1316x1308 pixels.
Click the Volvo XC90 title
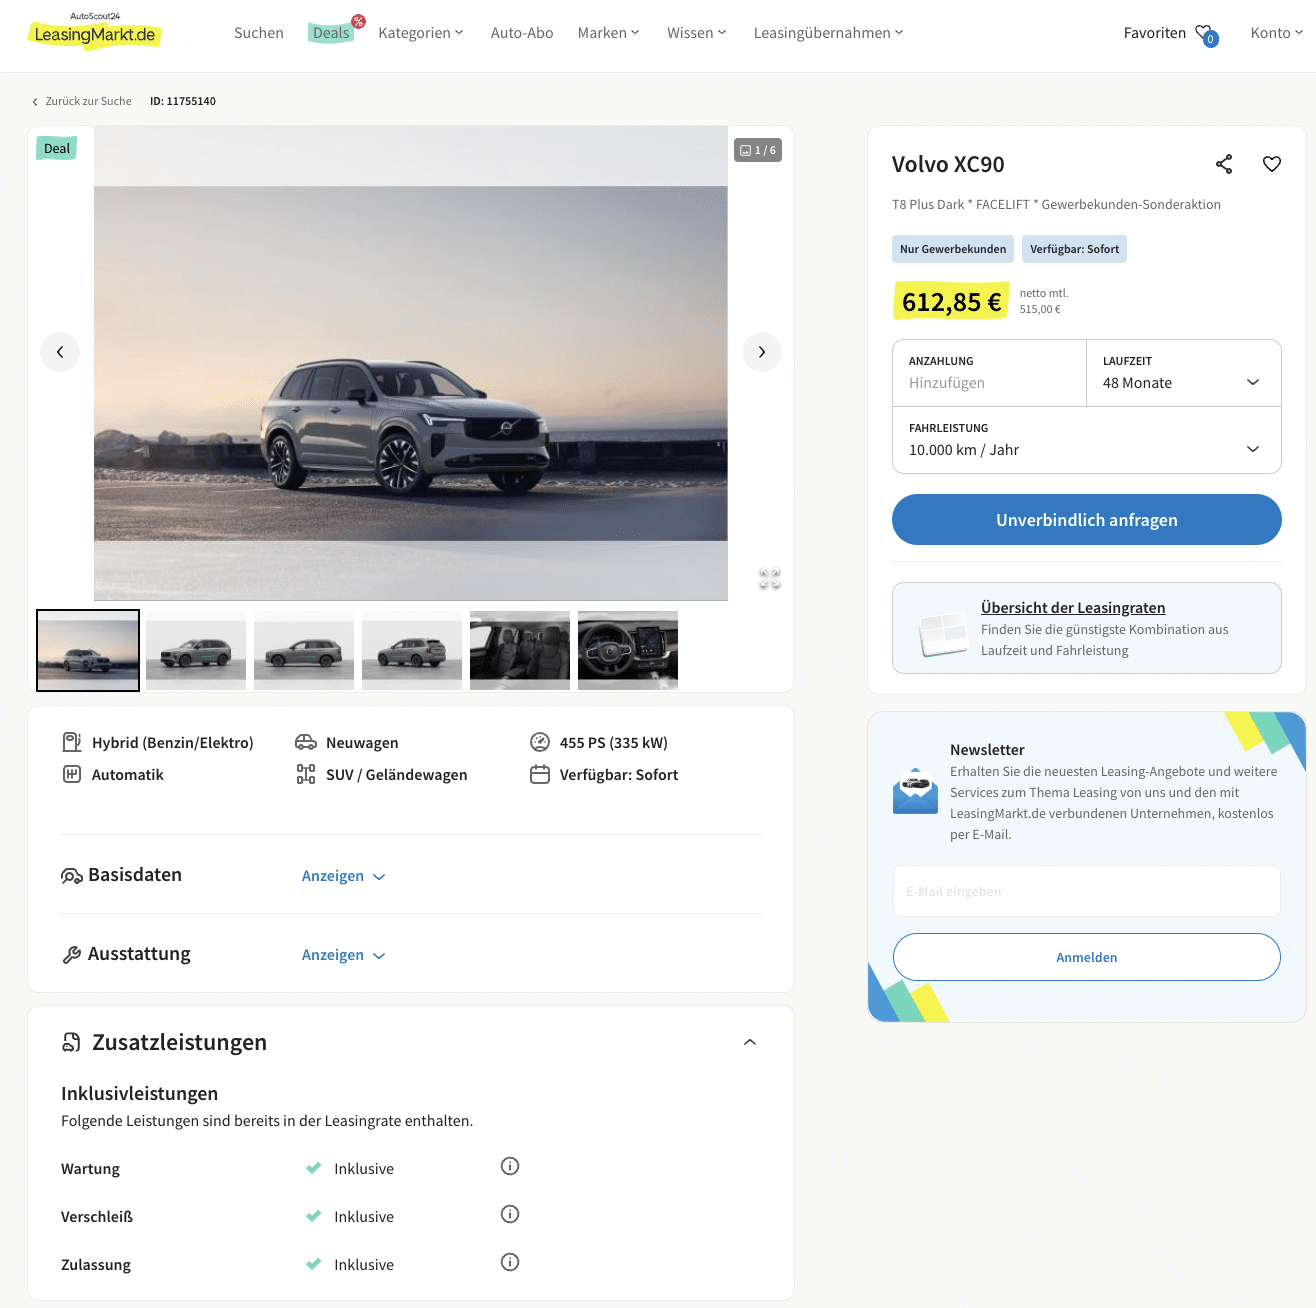click(x=948, y=164)
